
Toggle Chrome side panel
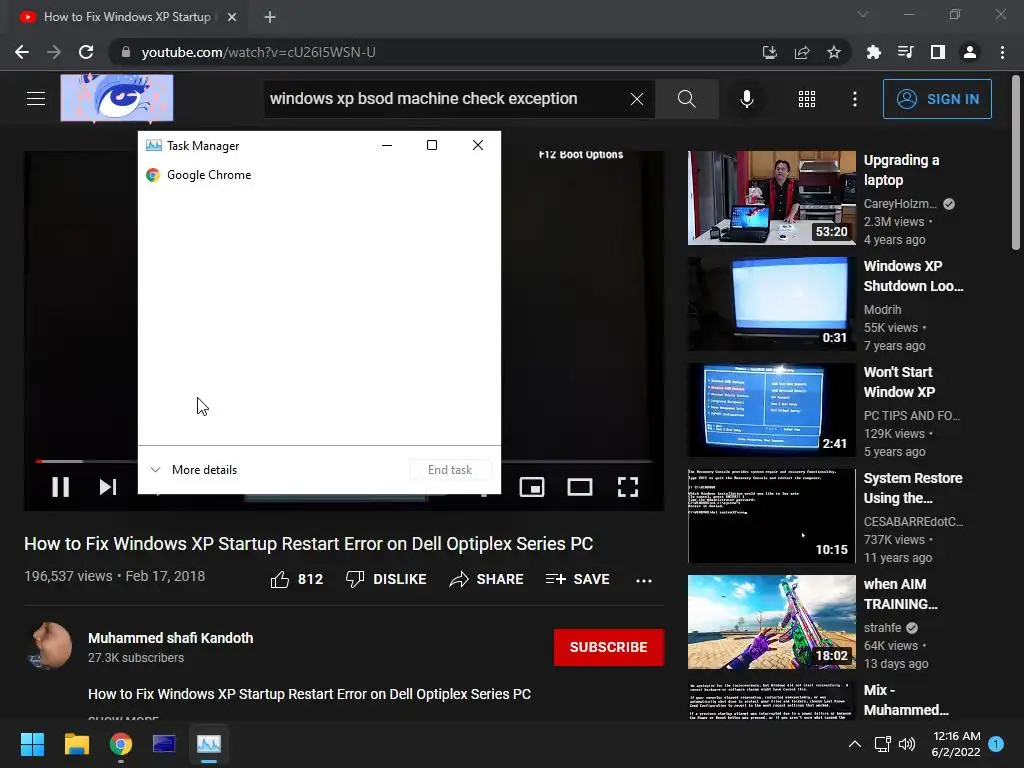938,52
